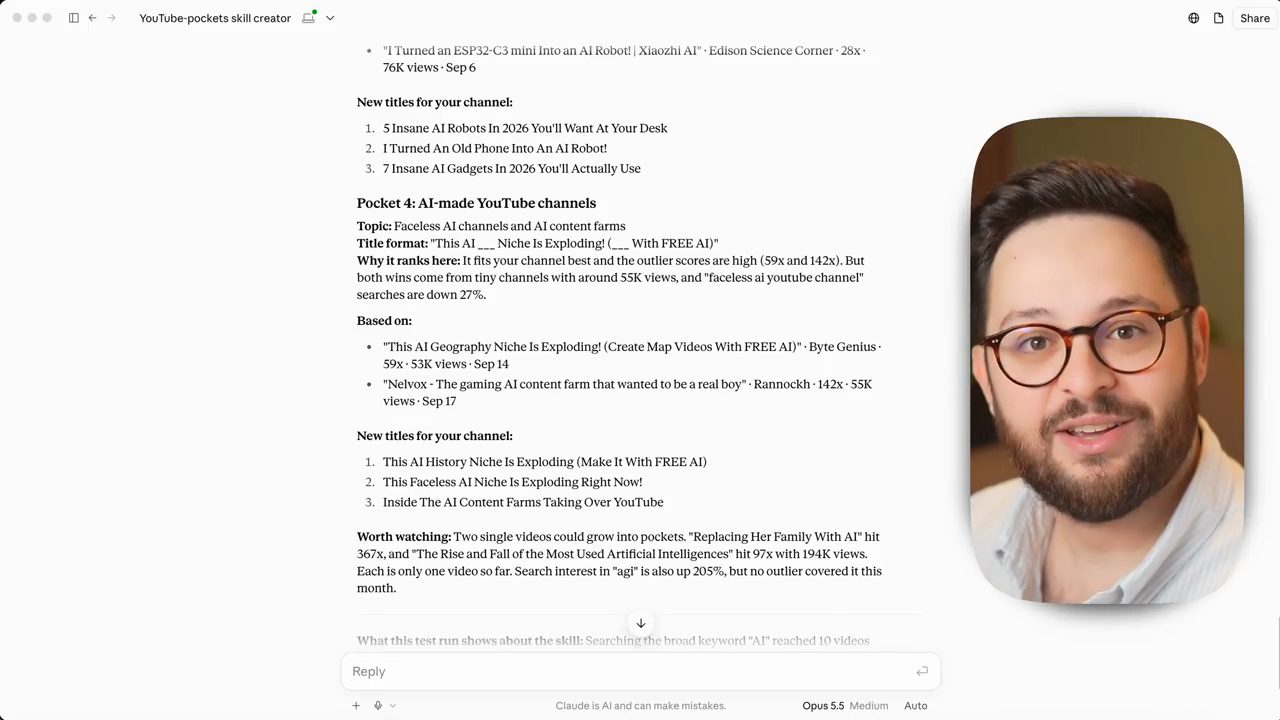The width and height of the screenshot is (1280, 720).
Task: Open the microphone options chevron
Action: pos(392,705)
